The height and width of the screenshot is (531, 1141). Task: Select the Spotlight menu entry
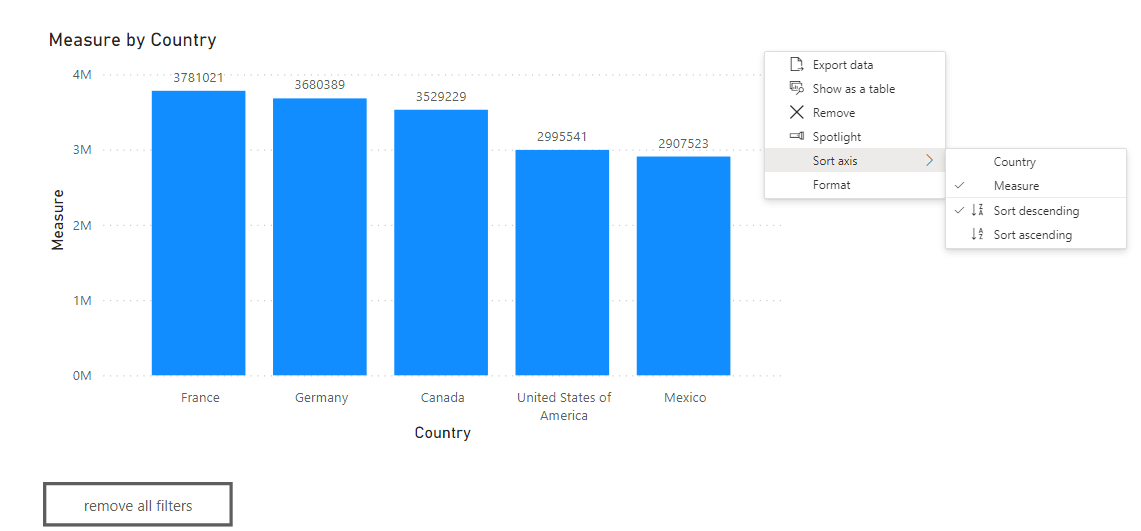854,137
